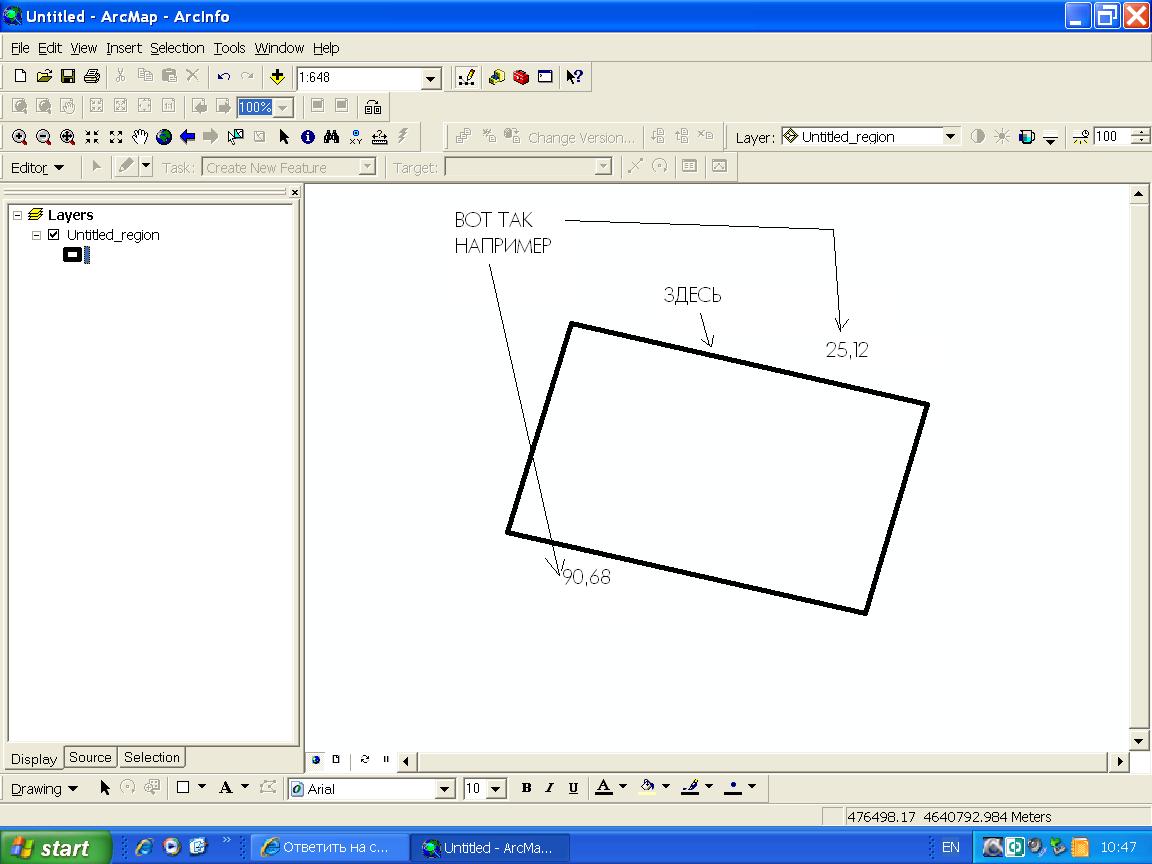This screenshot has width=1152, height=864.
Task: Open the Edit menu
Action: pyautogui.click(x=50, y=48)
